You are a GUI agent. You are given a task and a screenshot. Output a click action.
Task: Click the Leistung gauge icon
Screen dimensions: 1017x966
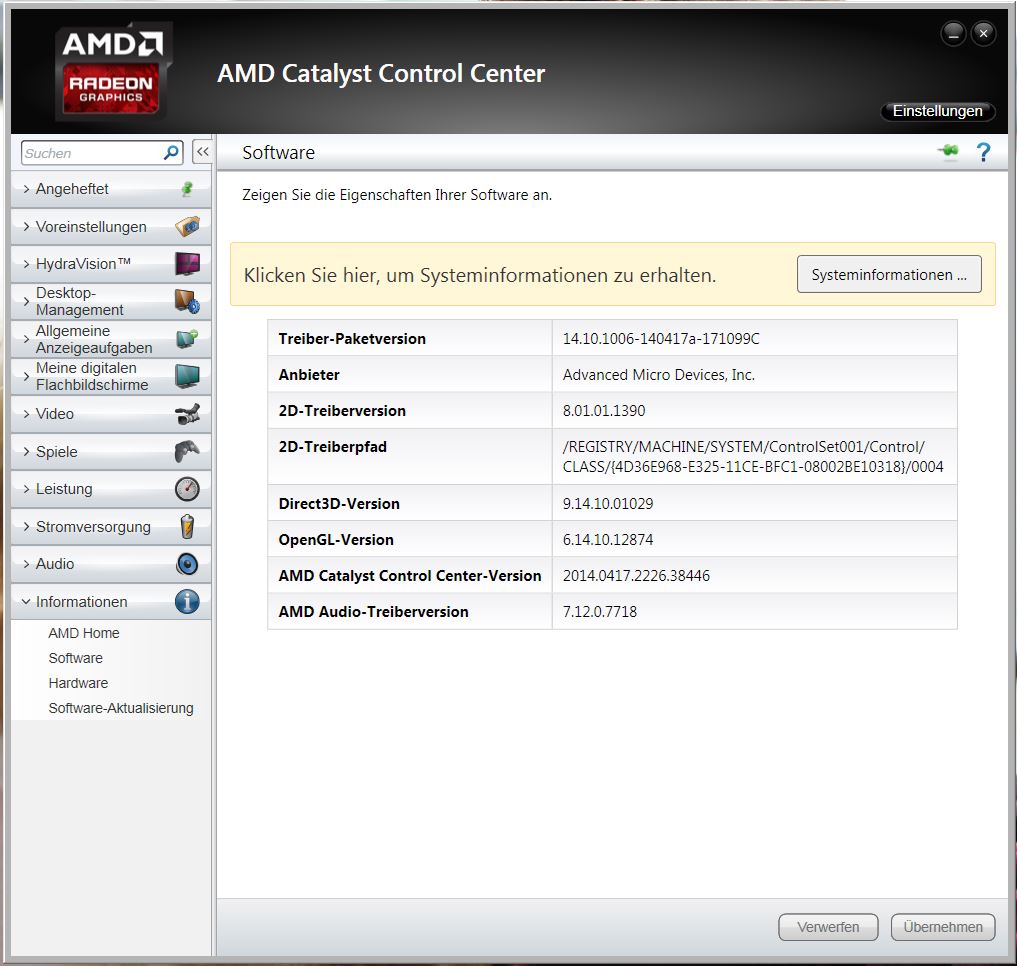point(187,489)
